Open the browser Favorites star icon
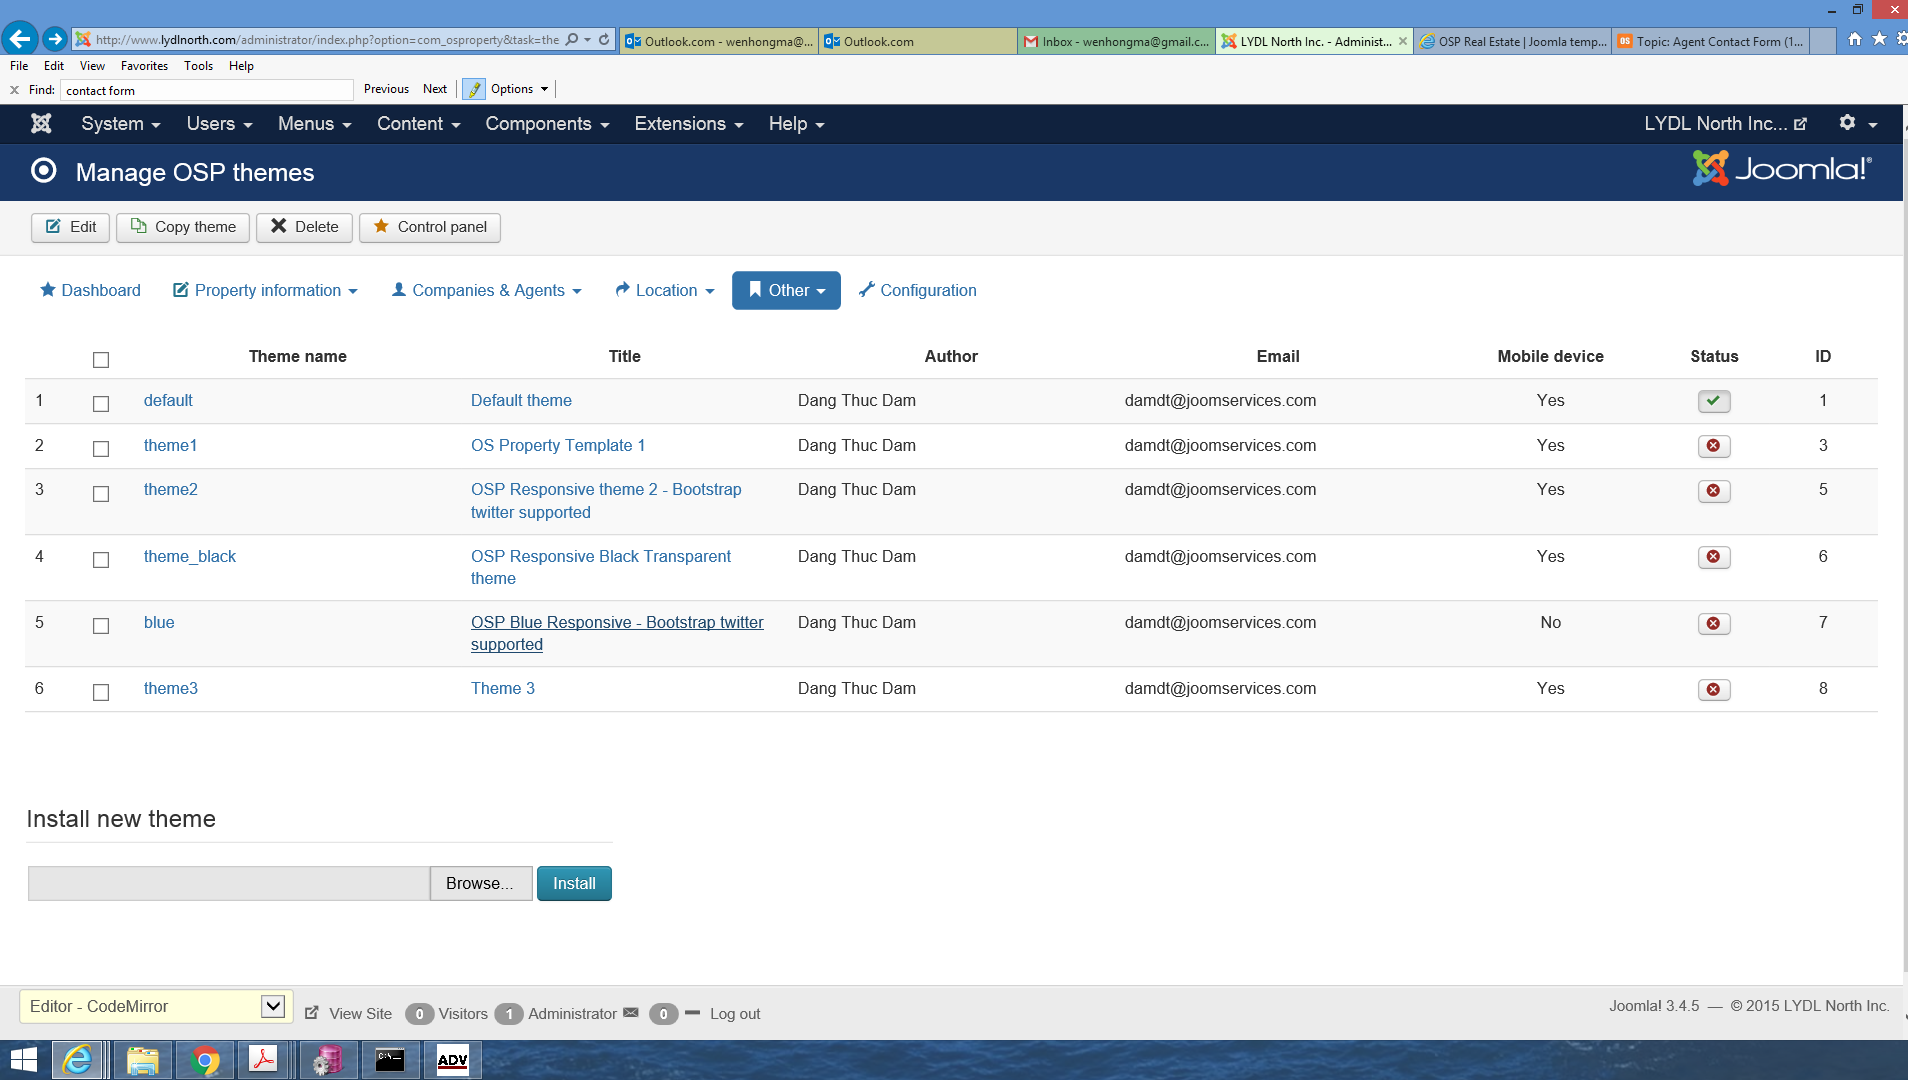 click(1879, 39)
